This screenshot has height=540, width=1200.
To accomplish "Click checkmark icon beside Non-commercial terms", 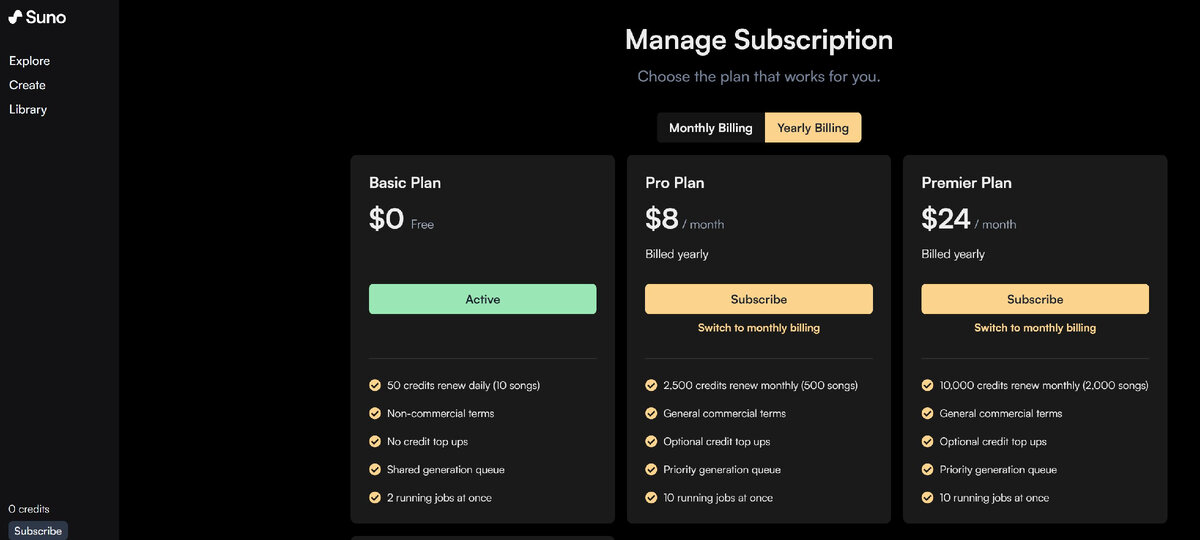I will pyautogui.click(x=375, y=413).
